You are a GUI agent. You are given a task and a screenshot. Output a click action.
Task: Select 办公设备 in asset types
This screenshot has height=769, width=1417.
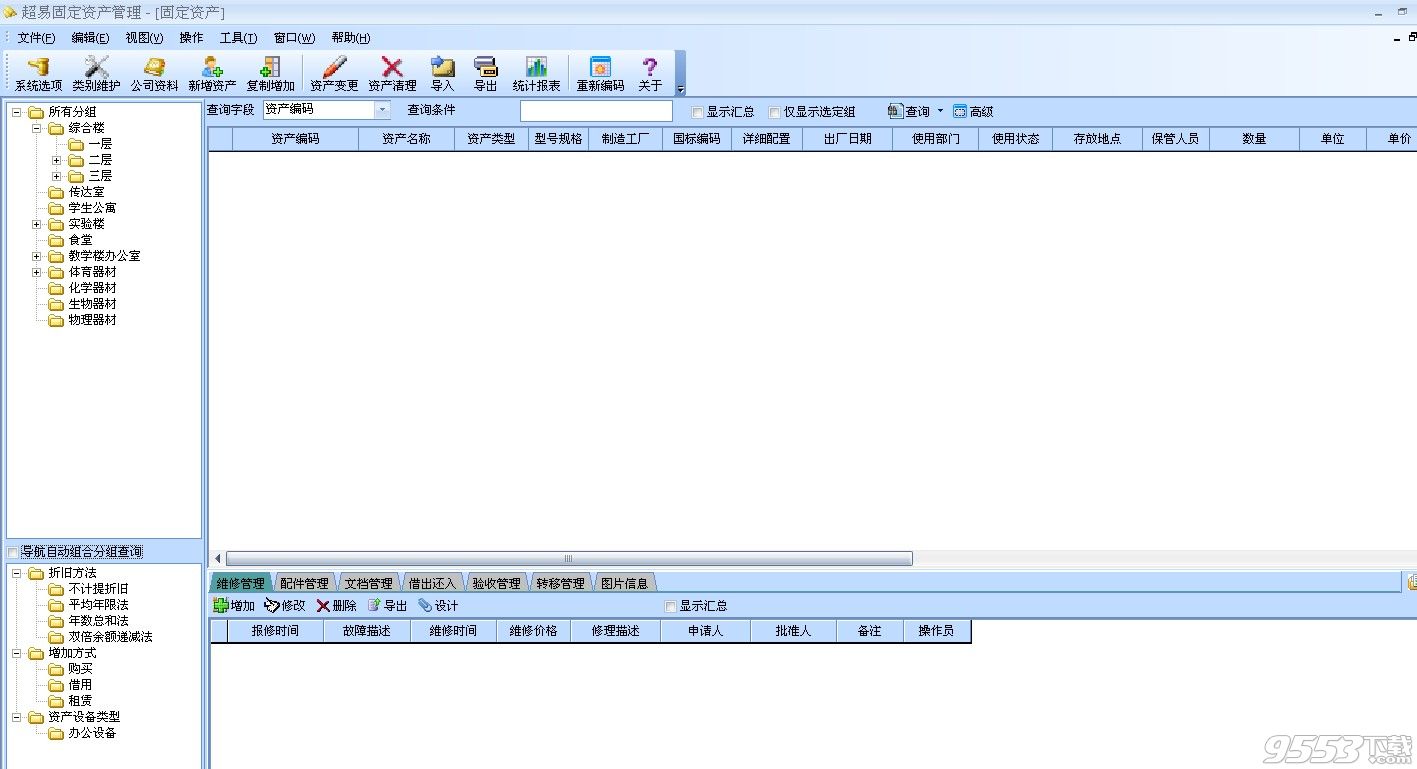tap(92, 733)
